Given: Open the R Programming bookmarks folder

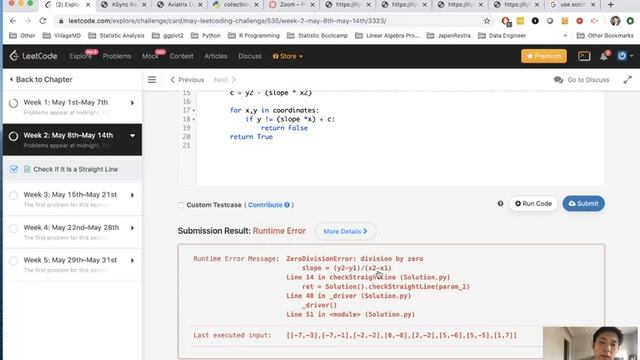Looking at the screenshot, I should 253,36.
